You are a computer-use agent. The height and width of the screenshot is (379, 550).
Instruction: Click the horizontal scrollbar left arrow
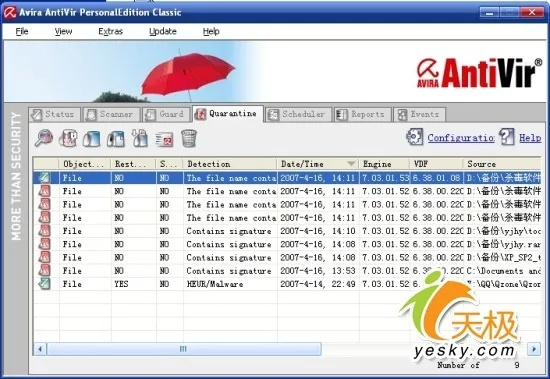pos(40,349)
